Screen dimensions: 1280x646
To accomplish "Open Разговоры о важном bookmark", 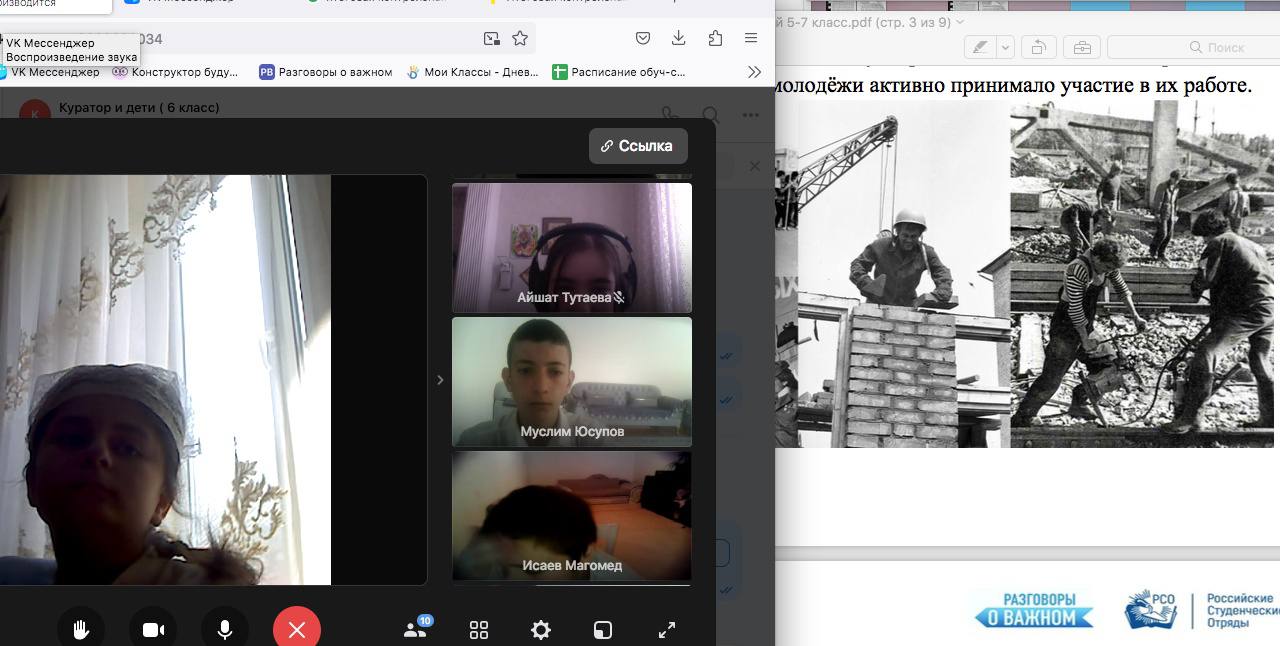I will 326,72.
